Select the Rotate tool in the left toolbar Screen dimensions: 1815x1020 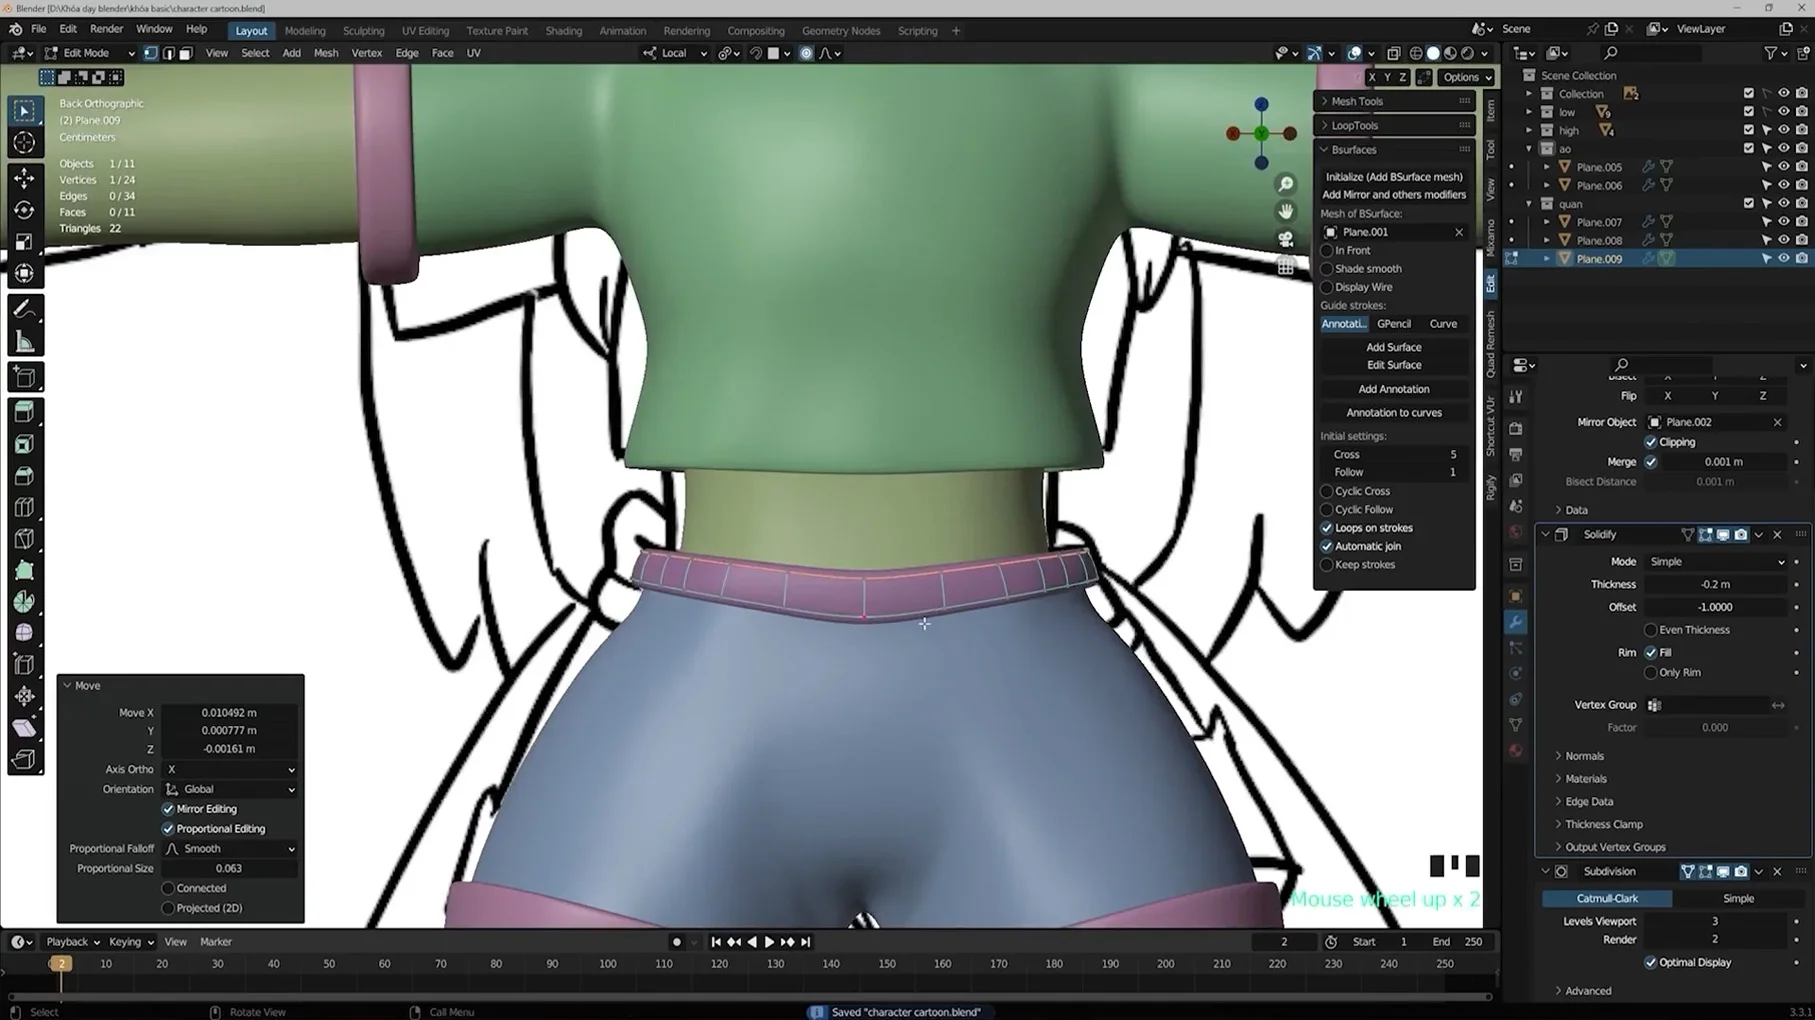click(24, 210)
